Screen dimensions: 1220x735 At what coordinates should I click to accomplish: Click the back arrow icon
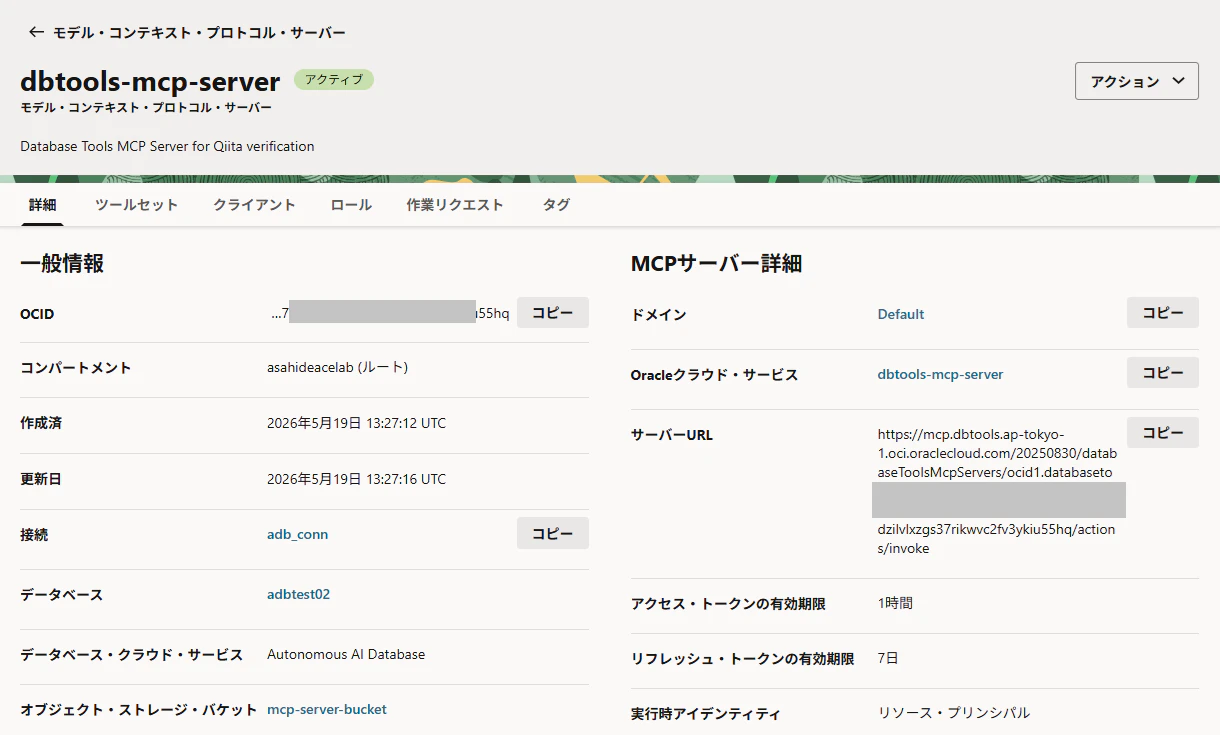click(x=37, y=32)
